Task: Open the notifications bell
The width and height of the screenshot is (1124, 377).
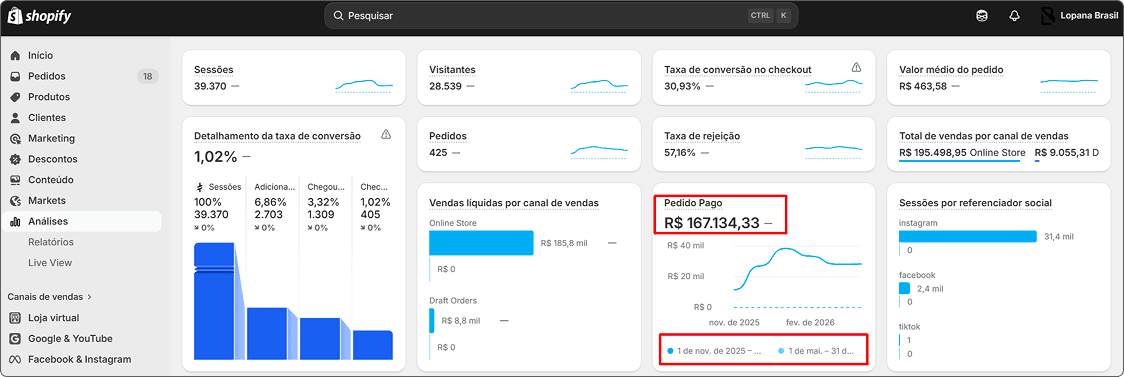Action: pyautogui.click(x=1014, y=16)
